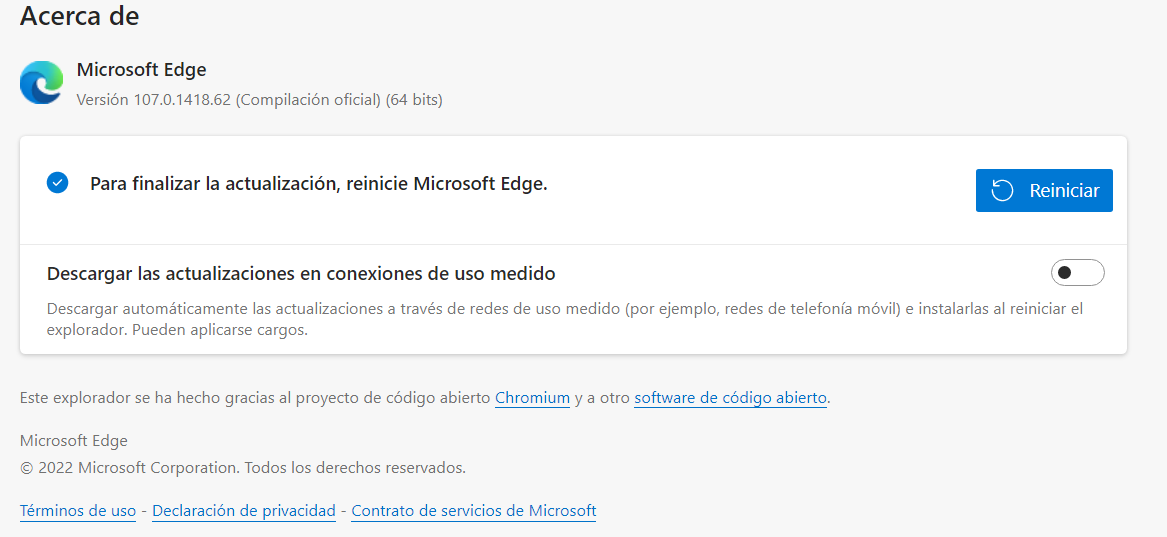Click the Versión 107.0.1418.62 text
This screenshot has height=537, width=1167.
point(260,100)
